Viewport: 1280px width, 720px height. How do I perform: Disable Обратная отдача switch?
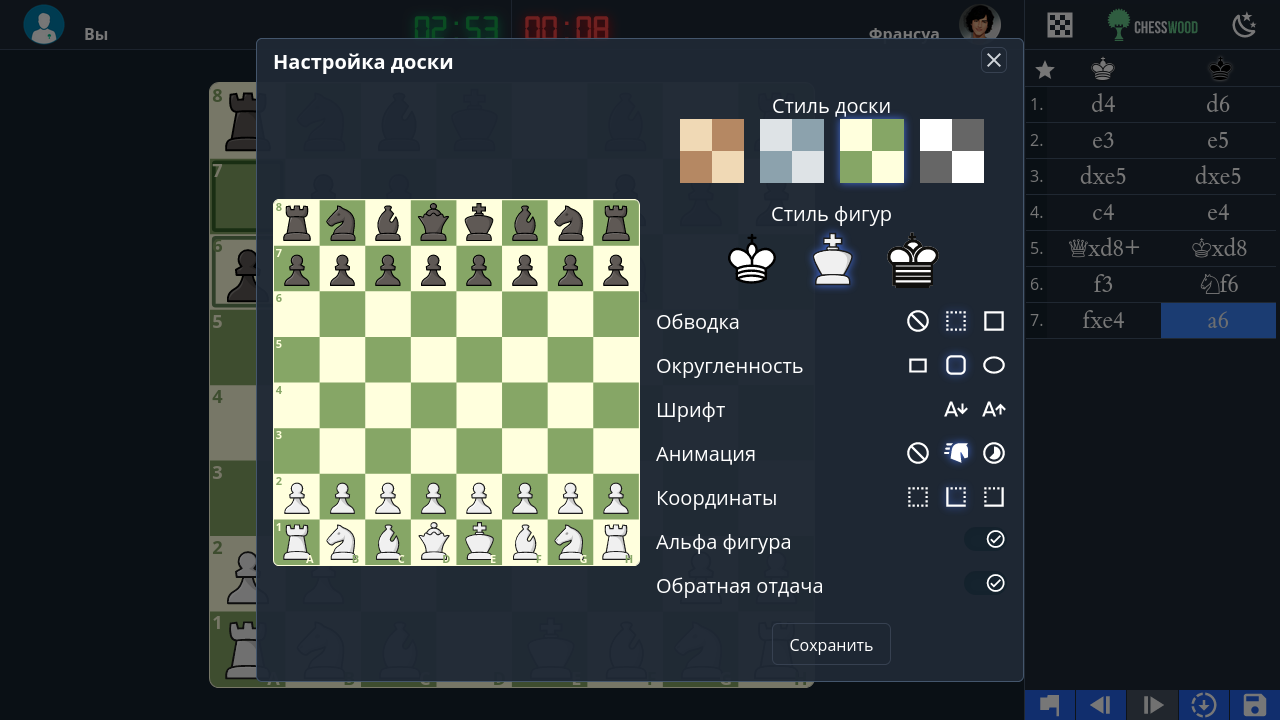click(987, 583)
